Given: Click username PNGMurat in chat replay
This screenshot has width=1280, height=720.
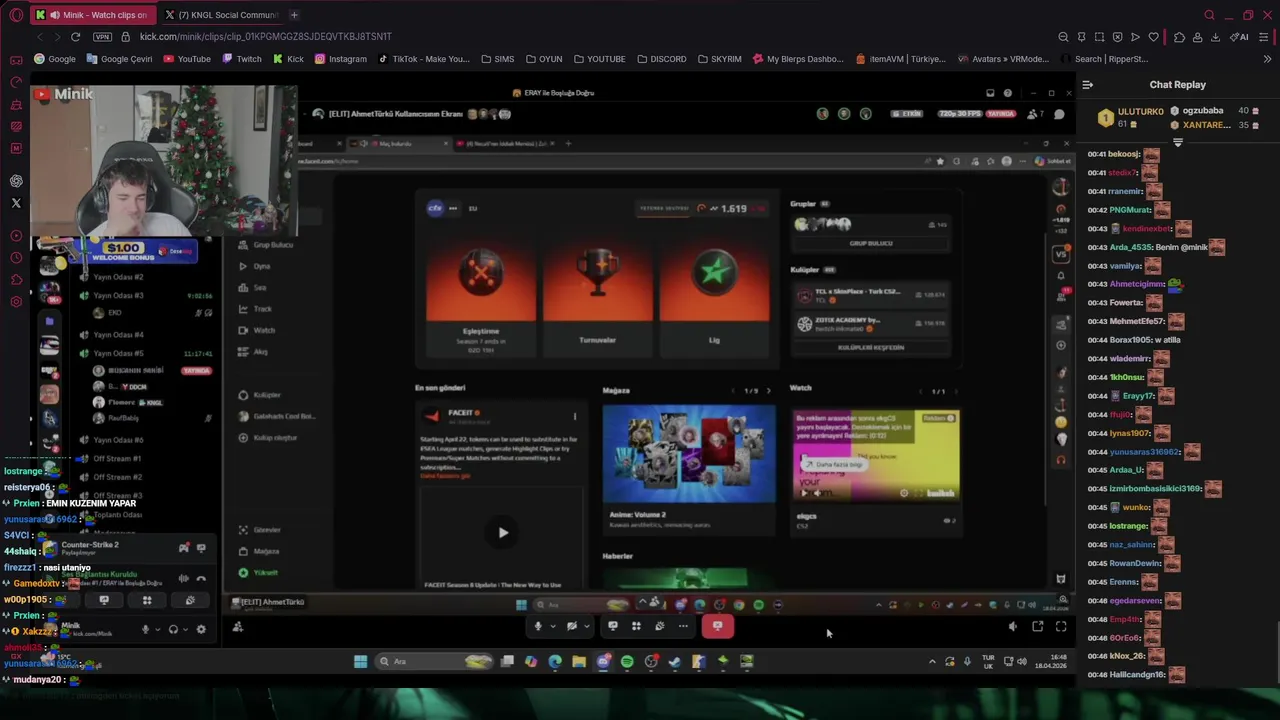Looking at the screenshot, I should pos(1129,210).
